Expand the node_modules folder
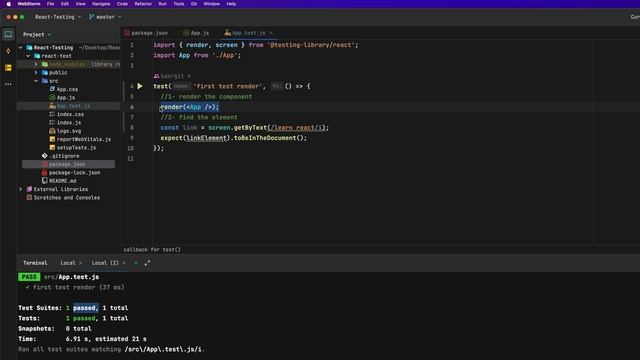 tap(36, 64)
